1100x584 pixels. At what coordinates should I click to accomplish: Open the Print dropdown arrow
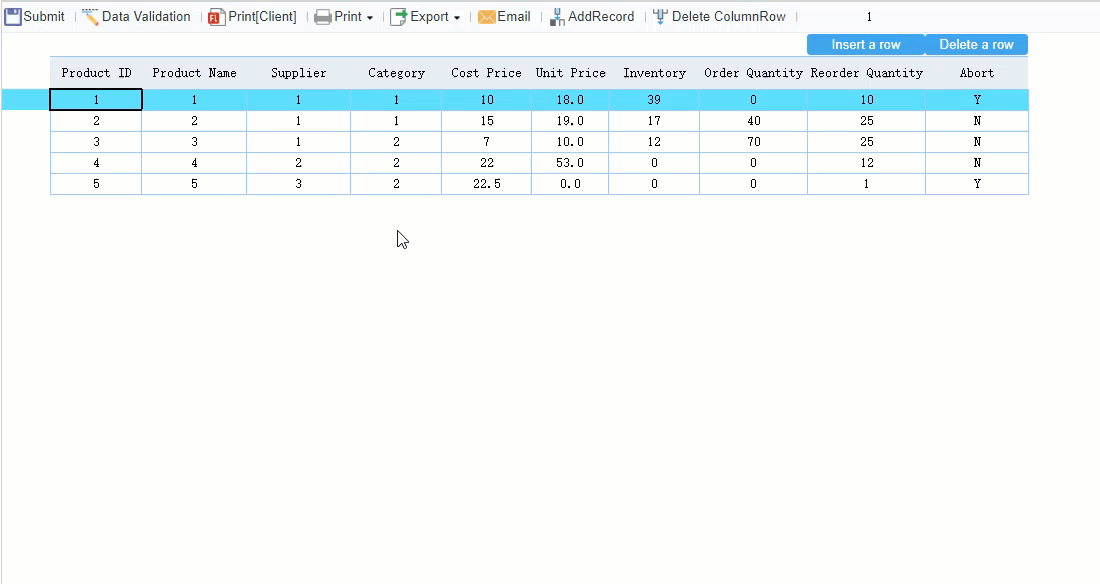click(368, 18)
